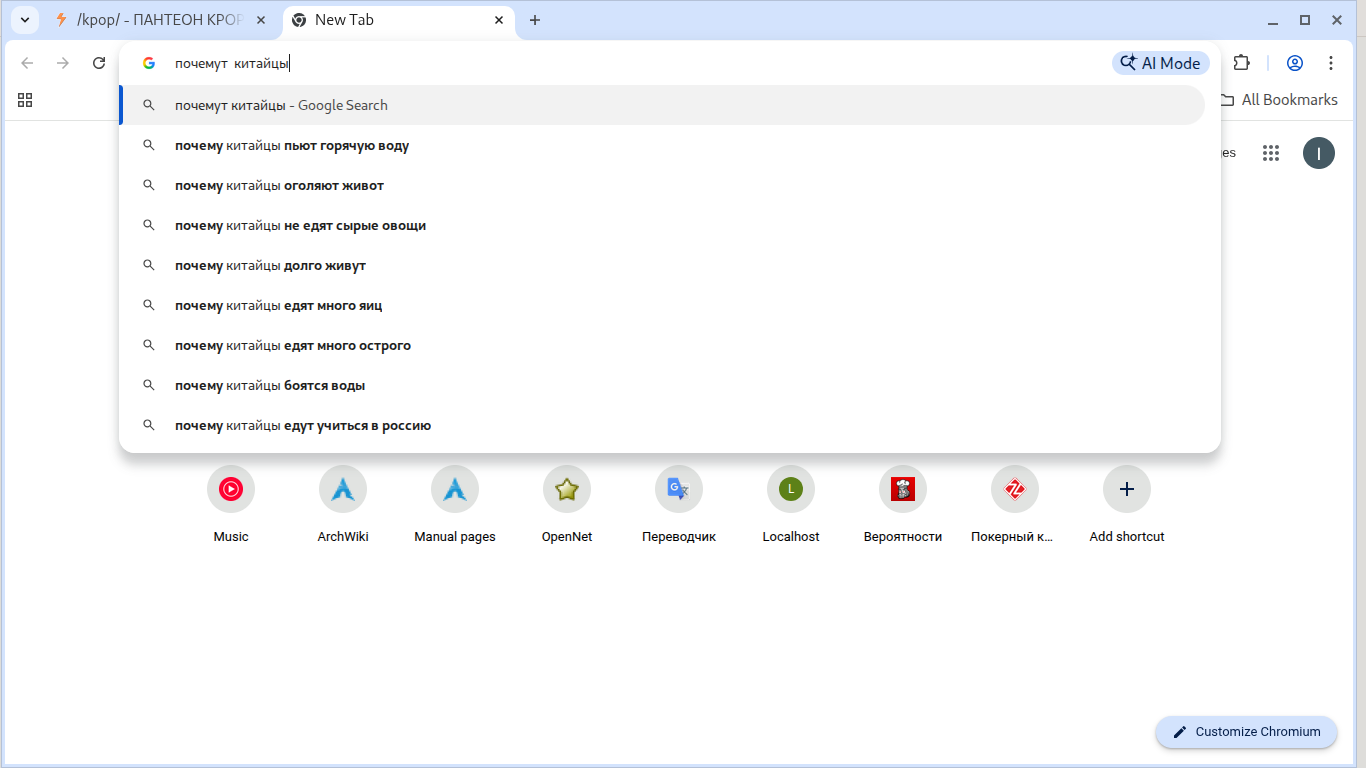Click the Add shortcut plus icon
The width and height of the screenshot is (1366, 768).
pos(1127,489)
